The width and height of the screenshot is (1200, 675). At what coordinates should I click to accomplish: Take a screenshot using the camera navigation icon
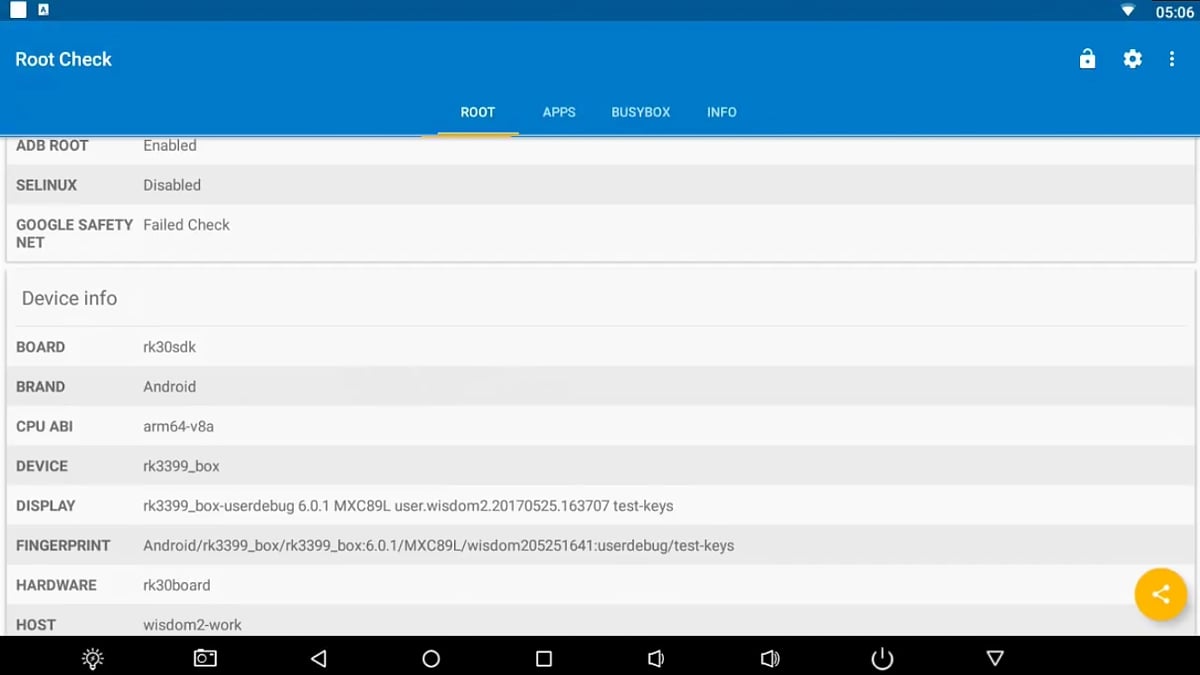(204, 658)
